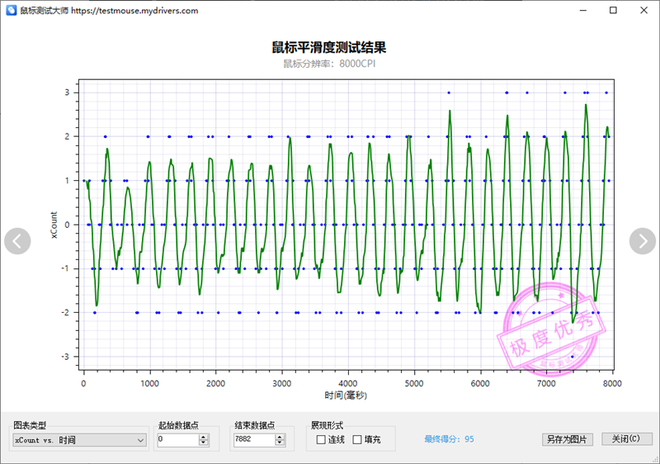
Task: Increase the 起始数据点 spinner value
Action: [x=204, y=435]
